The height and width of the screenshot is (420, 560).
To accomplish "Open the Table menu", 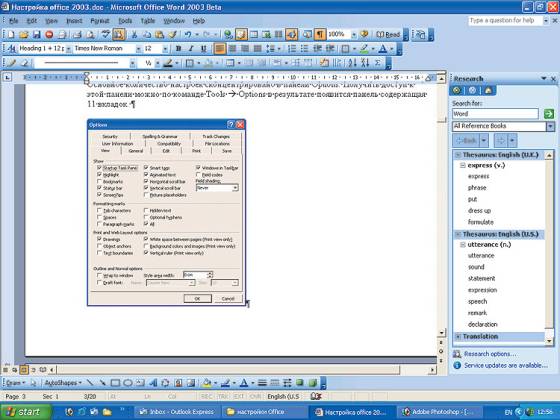I will tap(148, 21).
